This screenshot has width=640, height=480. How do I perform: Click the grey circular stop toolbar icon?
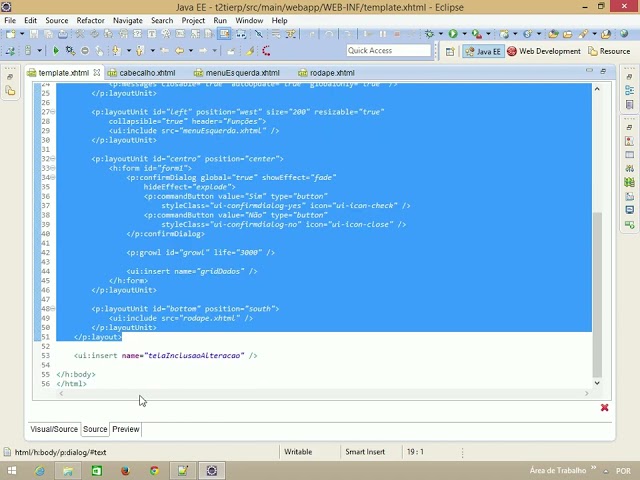coord(85,51)
